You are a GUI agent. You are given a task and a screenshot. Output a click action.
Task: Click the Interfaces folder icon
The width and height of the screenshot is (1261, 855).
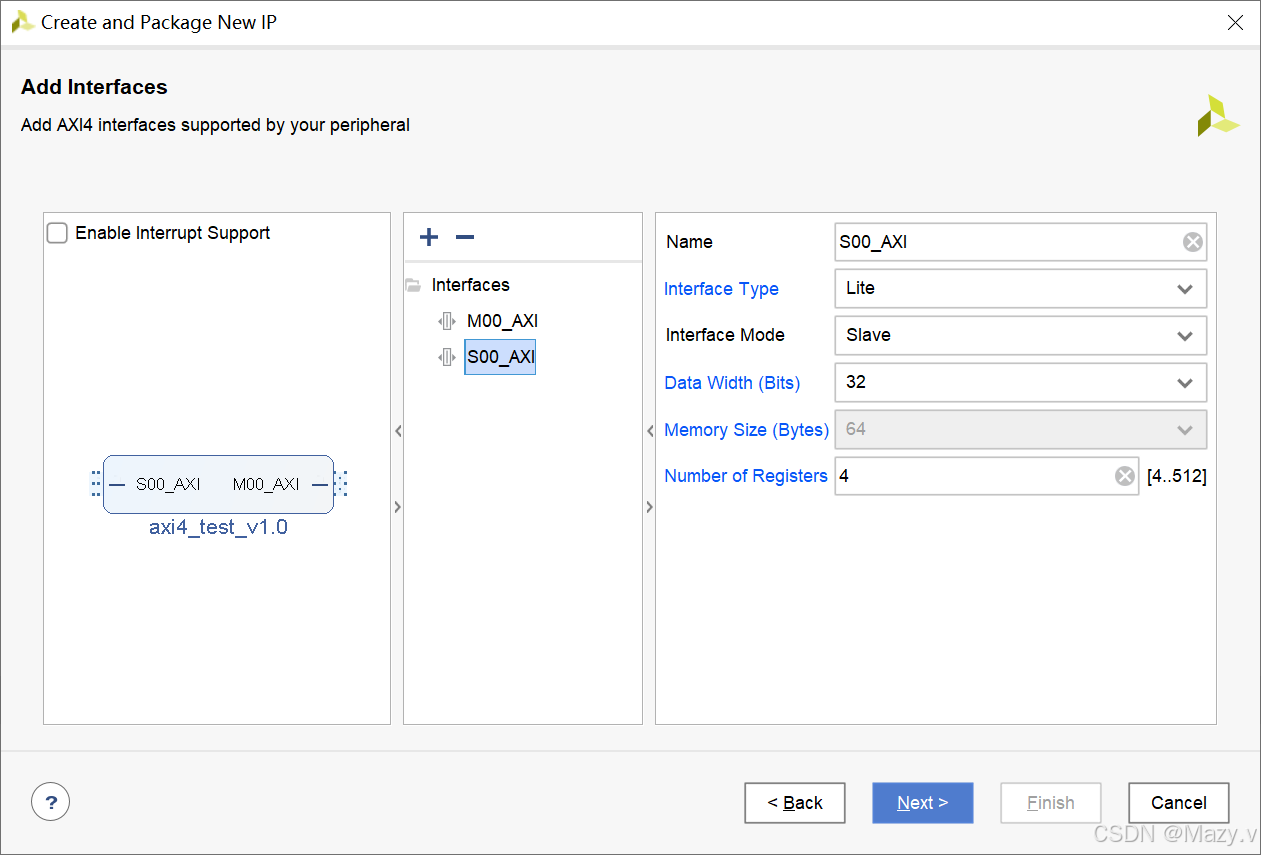point(413,285)
